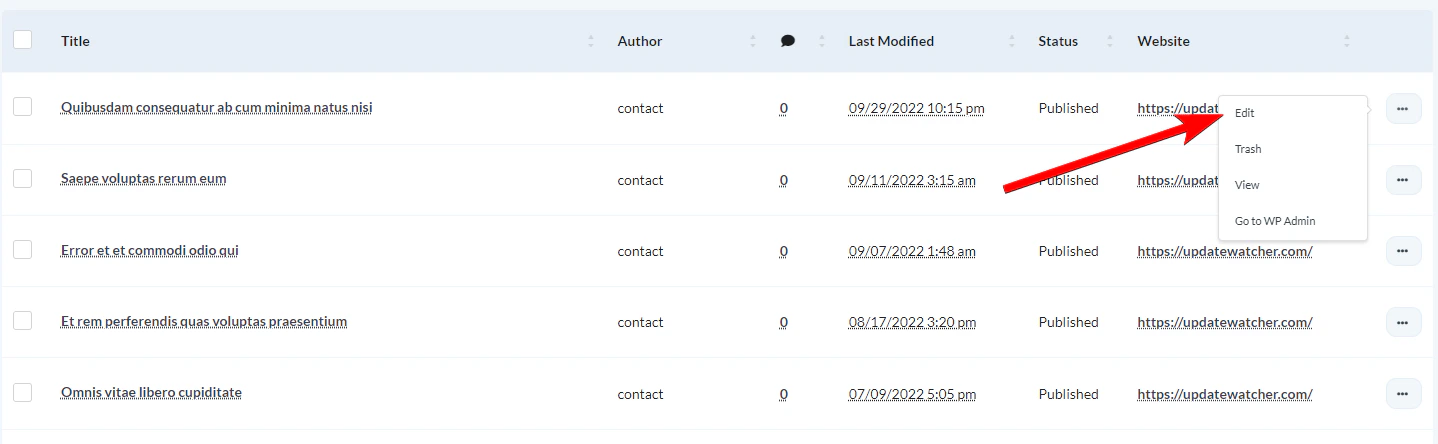Sort using Author column arrows
Image resolution: width=1438 pixels, height=444 pixels.
(752, 41)
